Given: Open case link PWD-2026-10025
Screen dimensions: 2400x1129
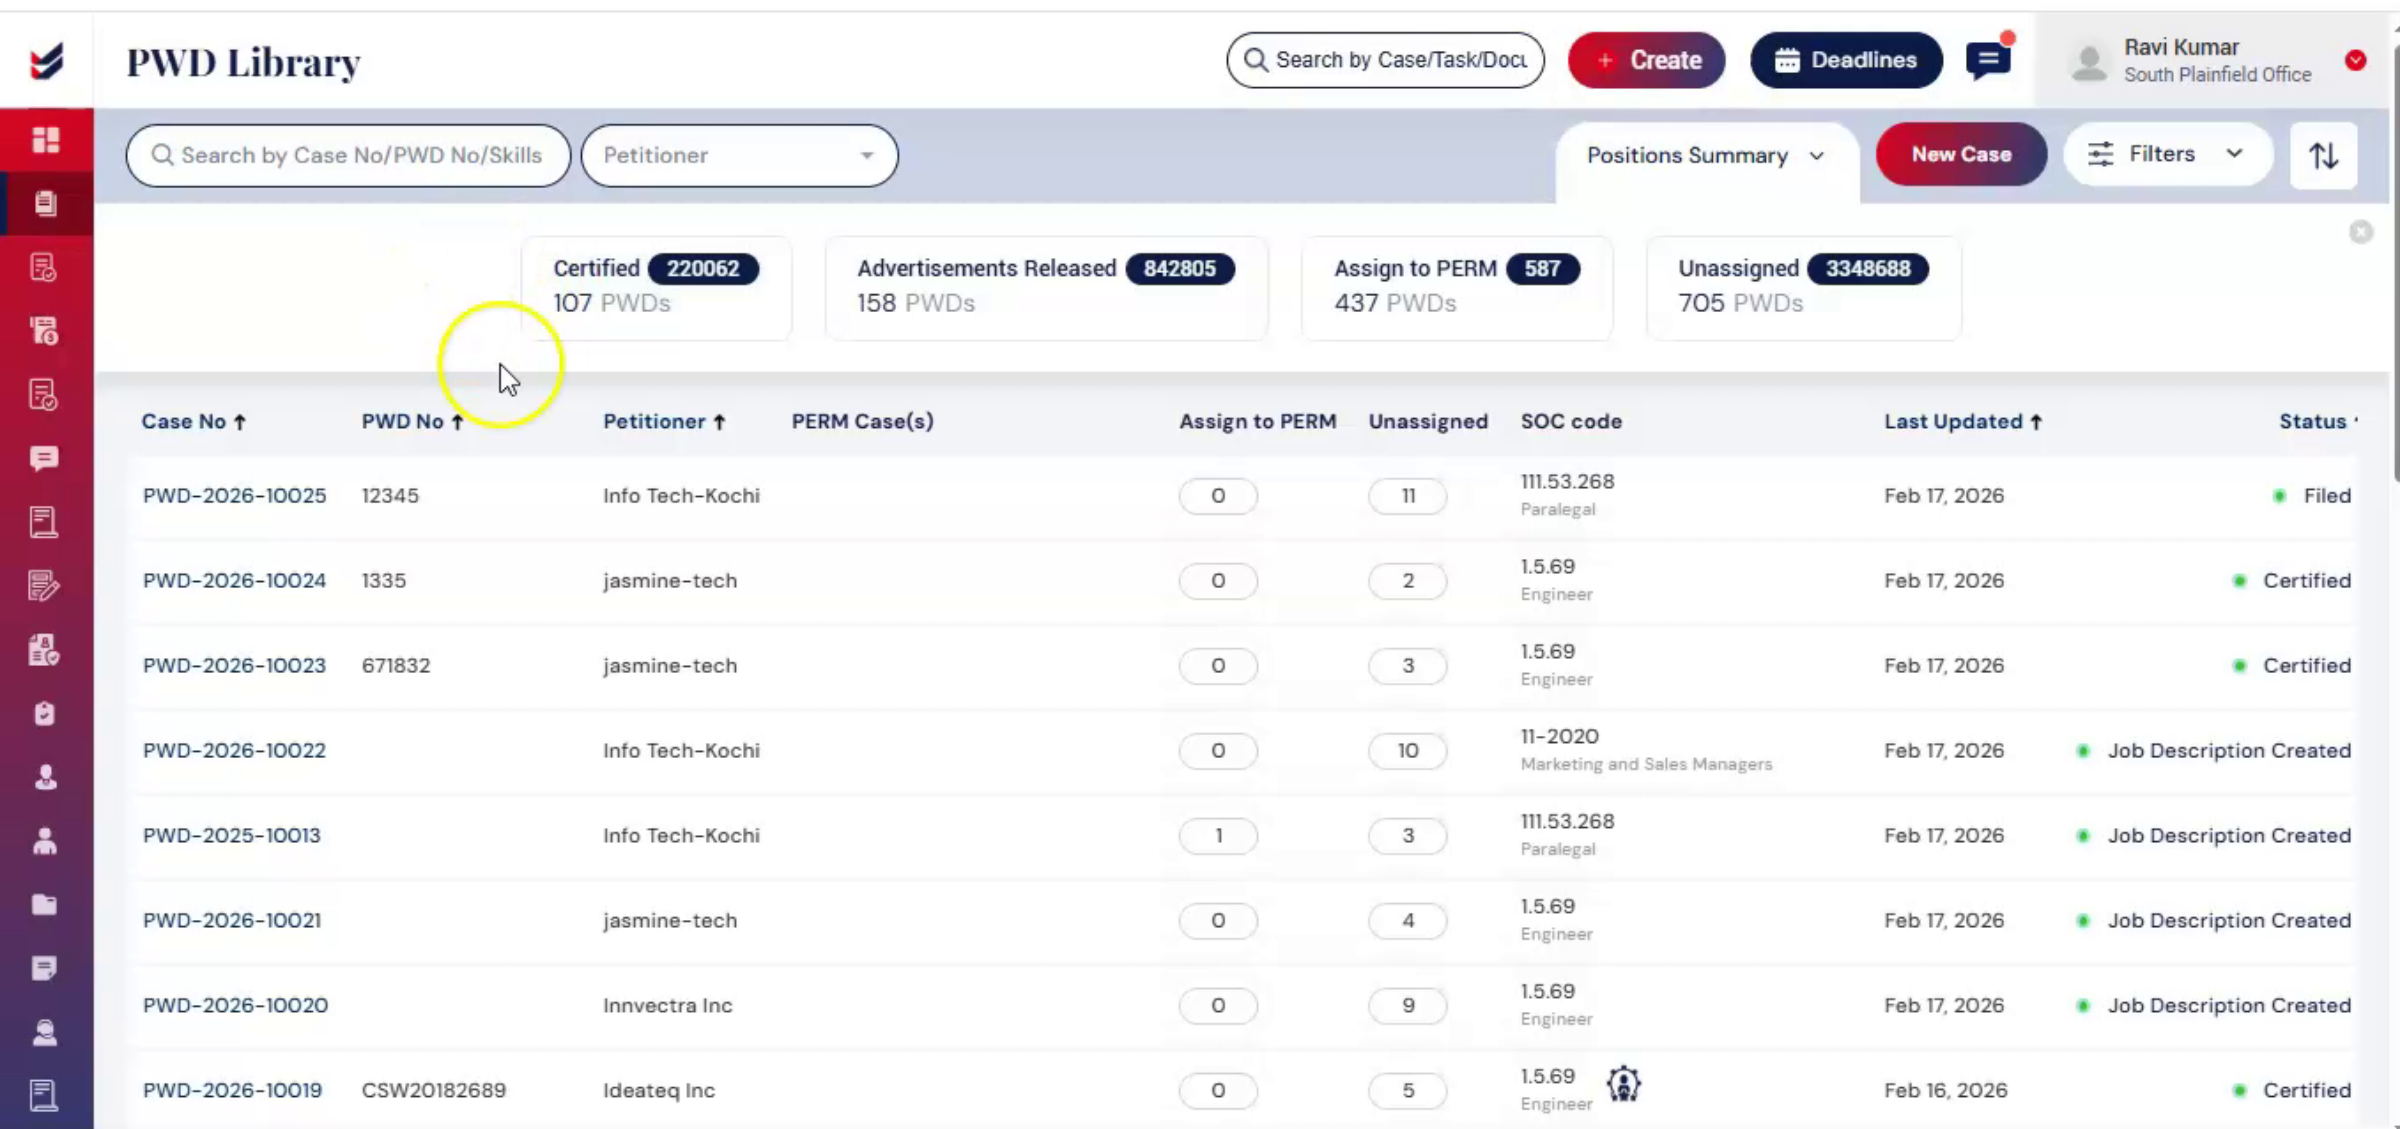Looking at the screenshot, I should 234,496.
